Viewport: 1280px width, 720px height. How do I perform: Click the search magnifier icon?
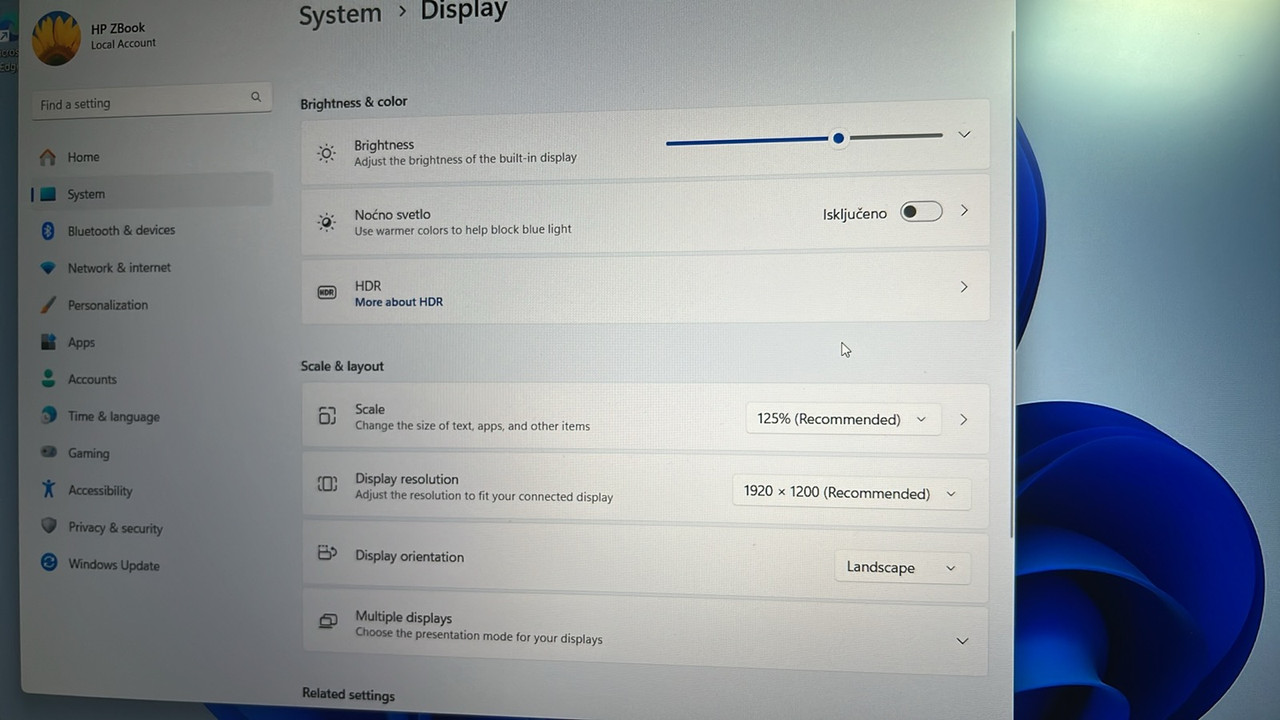point(256,97)
